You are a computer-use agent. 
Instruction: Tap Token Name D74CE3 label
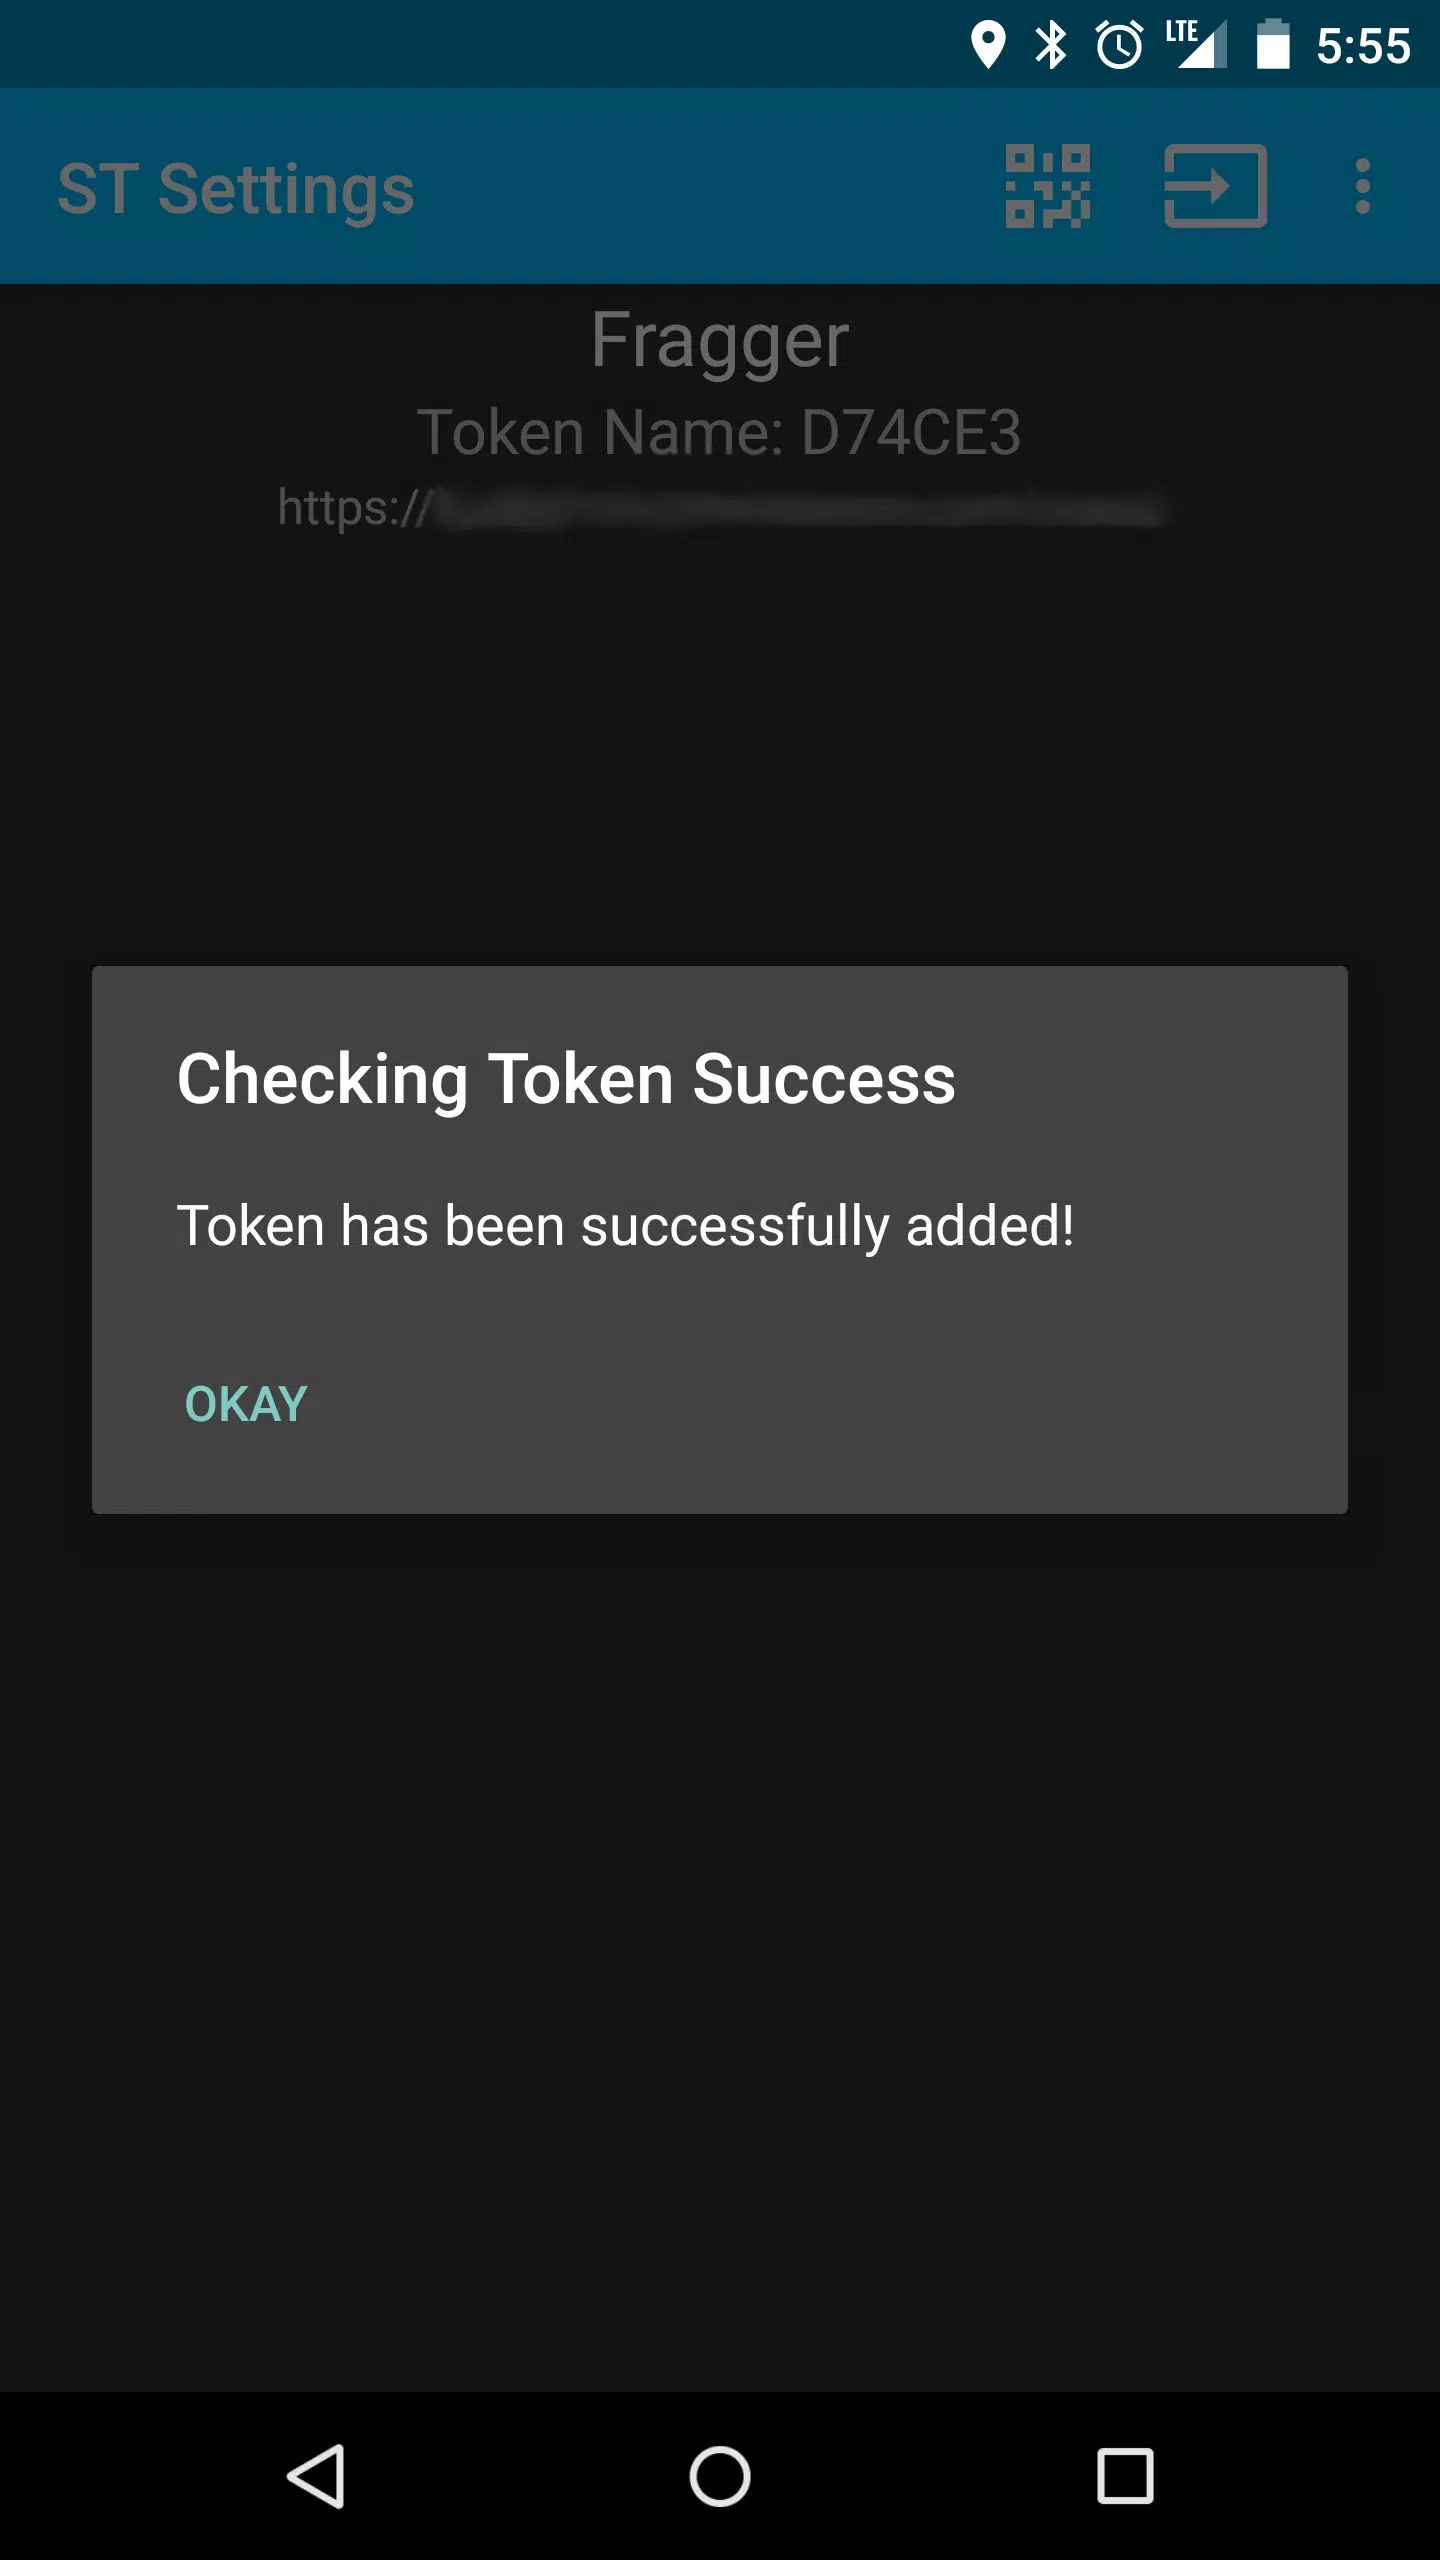720,432
